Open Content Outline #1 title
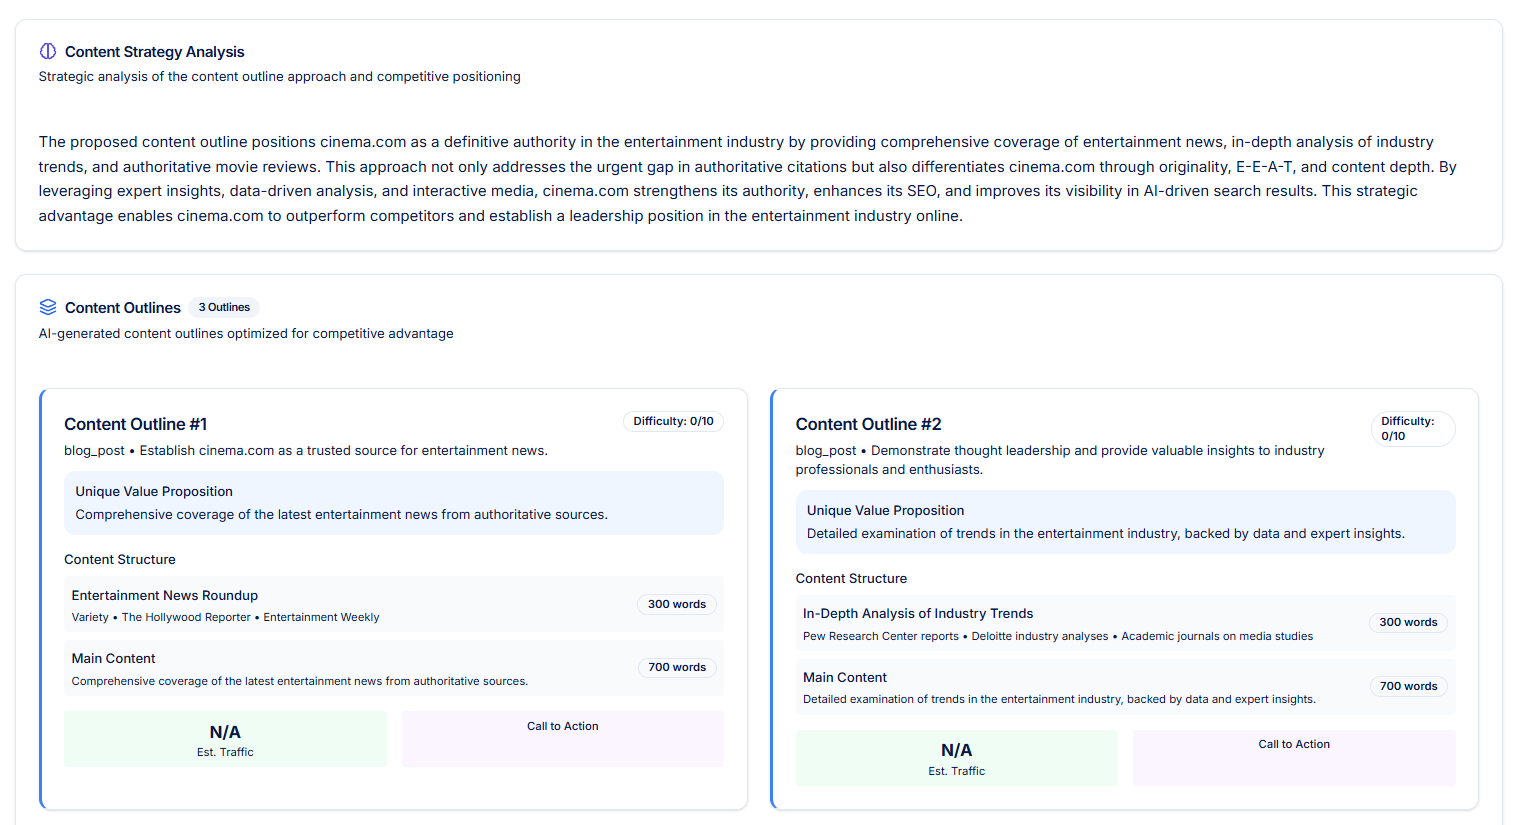The image size is (1518, 825). click(x=136, y=424)
